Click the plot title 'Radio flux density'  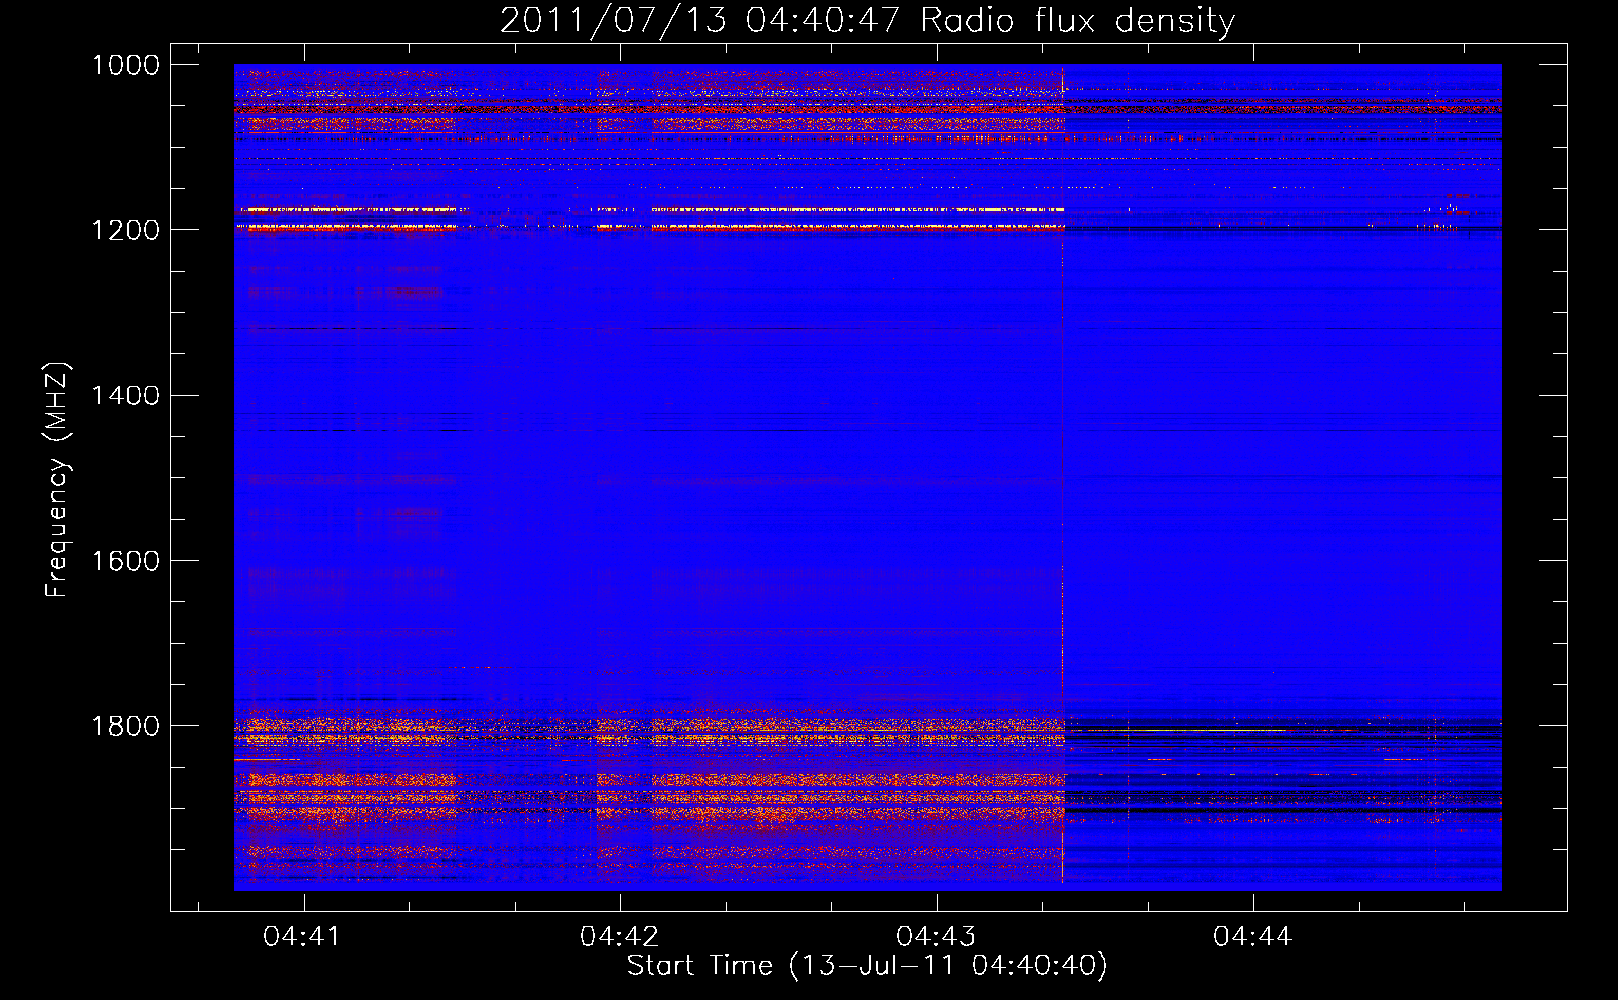point(1077,21)
